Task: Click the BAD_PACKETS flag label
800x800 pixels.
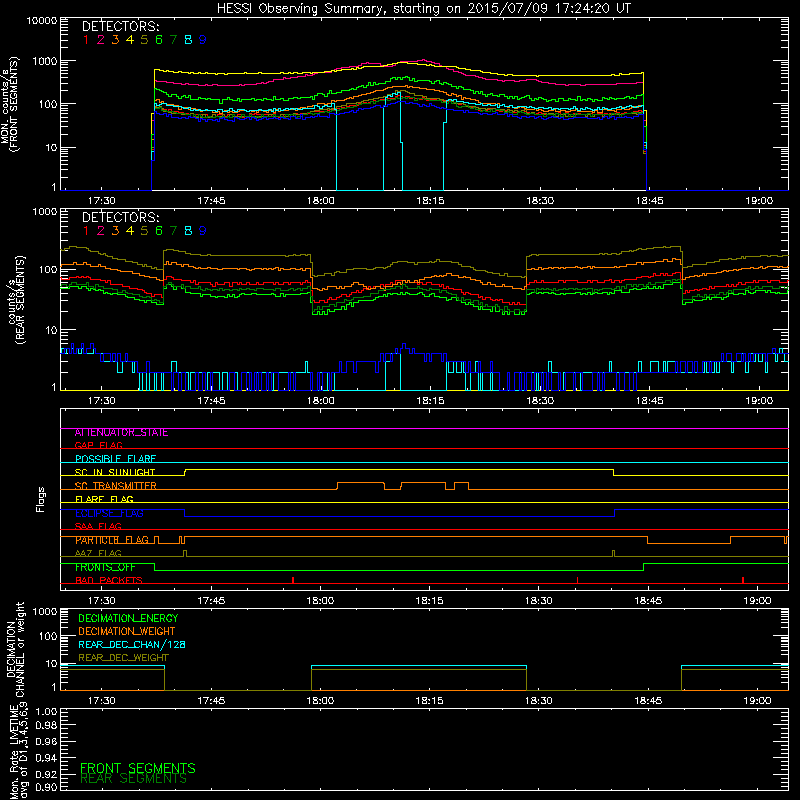Action: pyautogui.click(x=109, y=580)
